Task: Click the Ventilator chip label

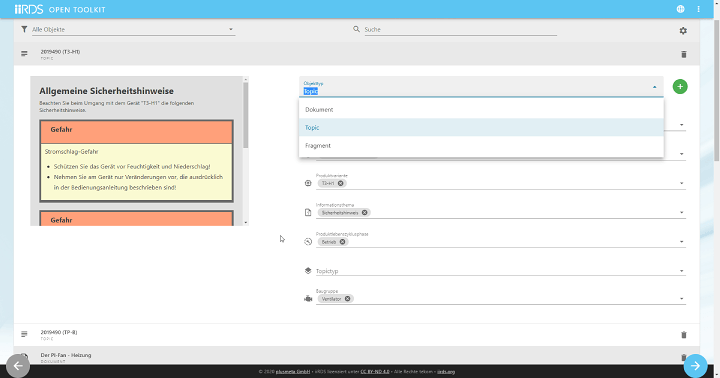Action: pyautogui.click(x=332, y=299)
